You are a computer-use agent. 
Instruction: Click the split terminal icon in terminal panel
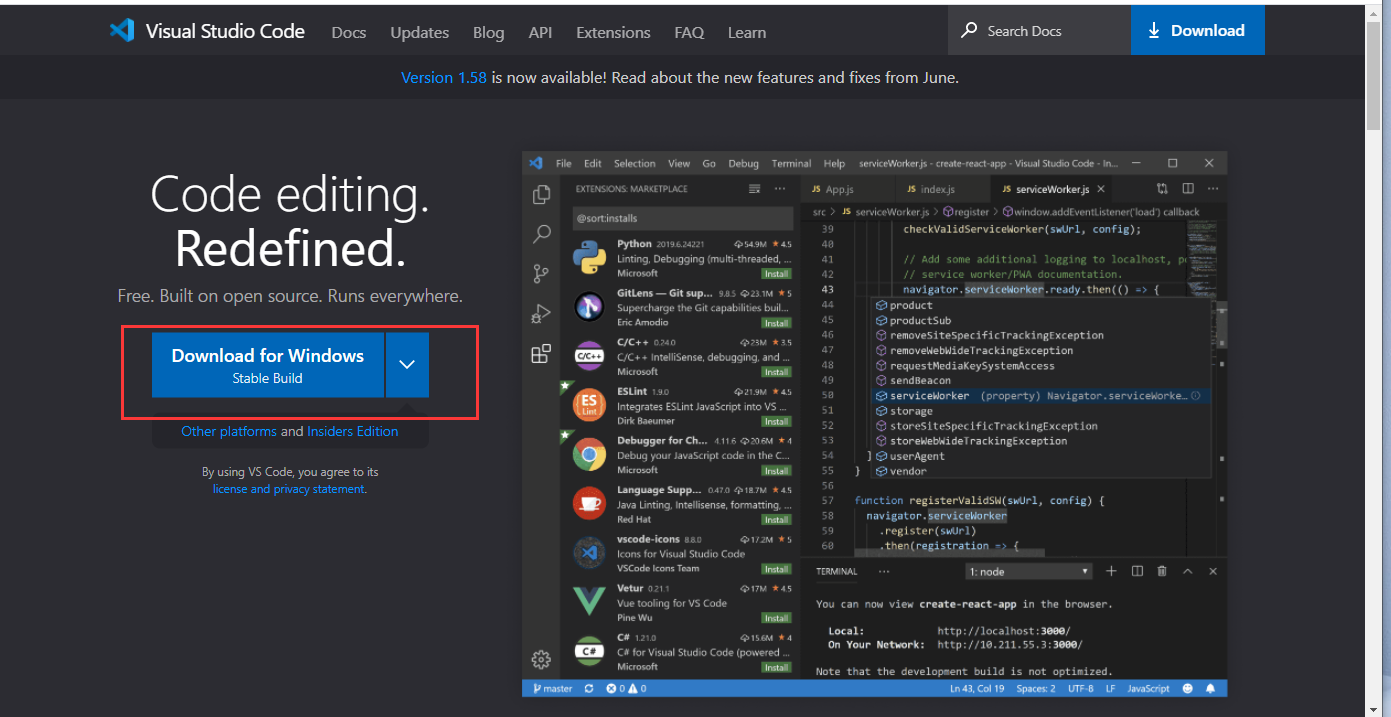pyautogui.click(x=1137, y=571)
